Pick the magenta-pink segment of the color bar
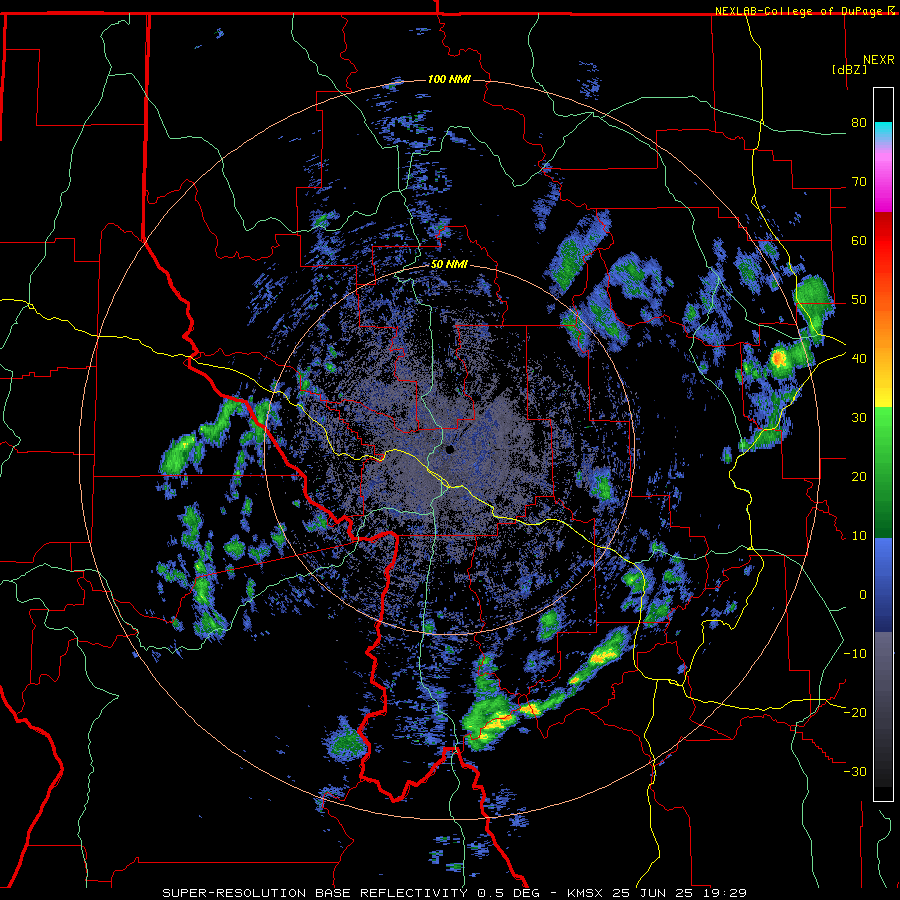 click(883, 180)
